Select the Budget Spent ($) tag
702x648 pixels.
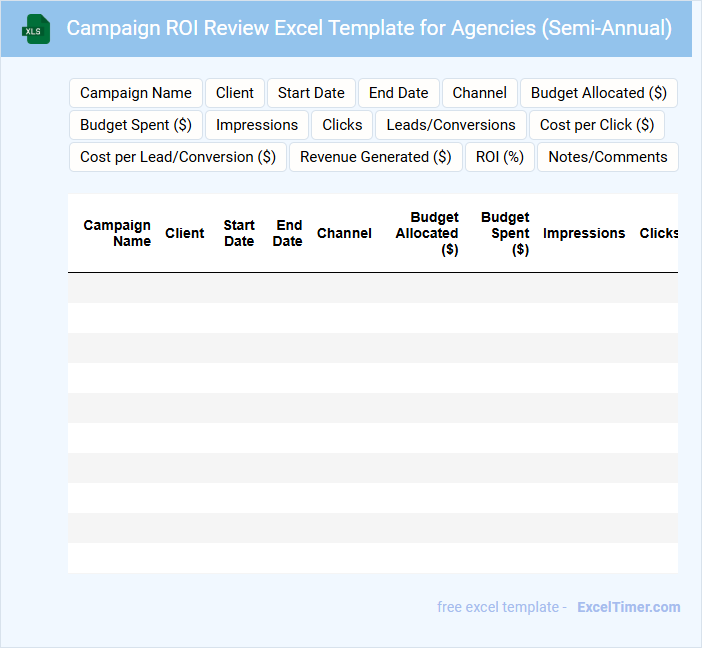coord(136,125)
